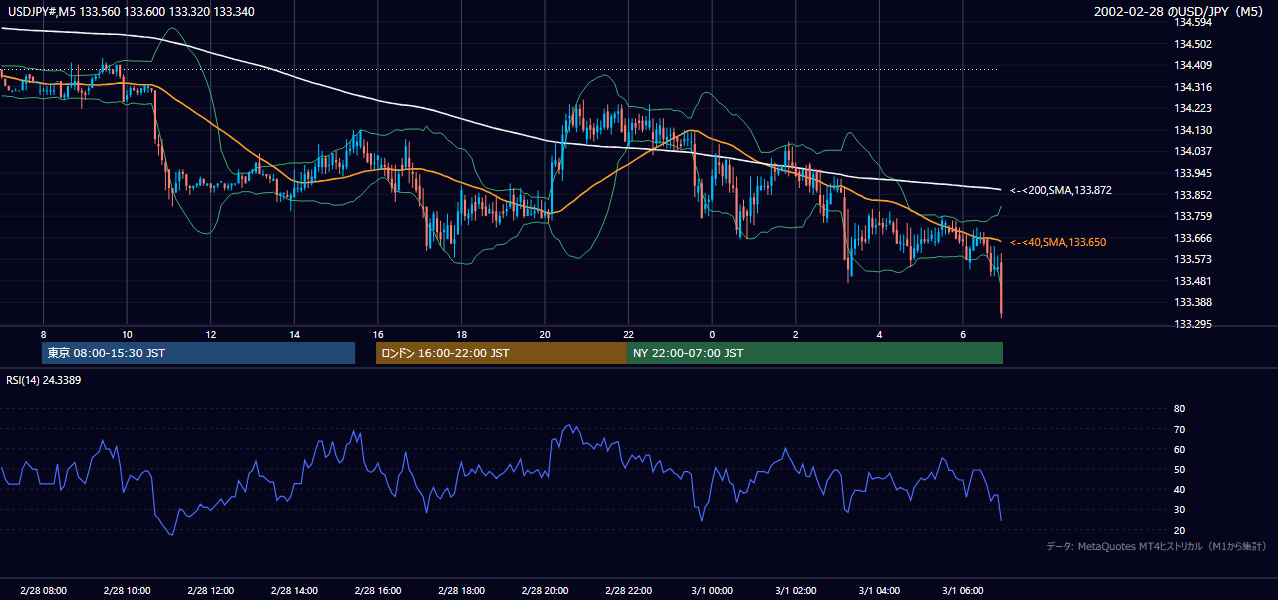Click the 3/1 06:00 date axis label
The width and height of the screenshot is (1278, 600).
tap(962, 591)
